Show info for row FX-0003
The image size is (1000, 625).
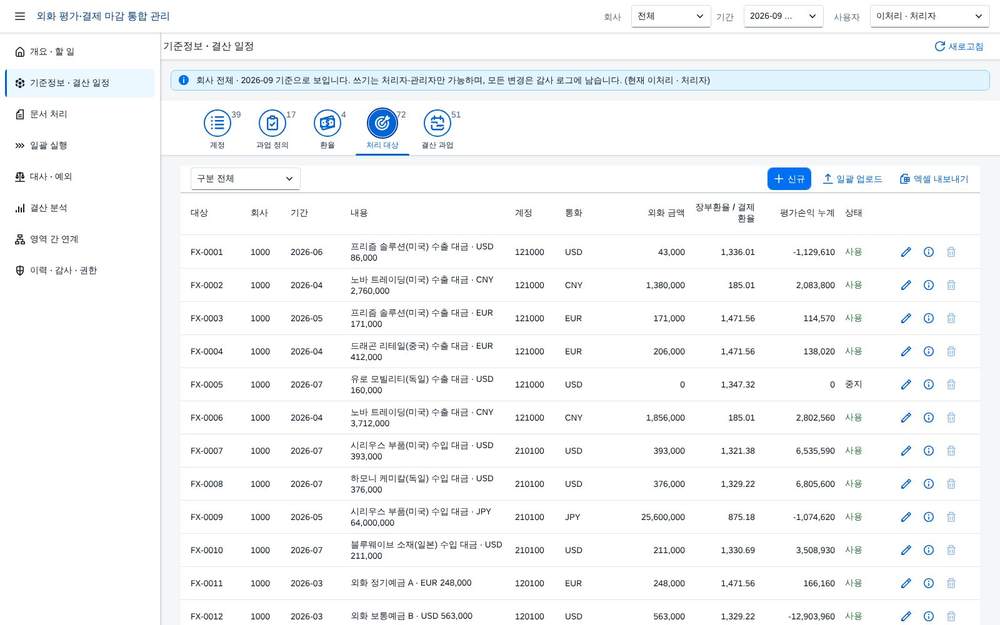coord(929,318)
